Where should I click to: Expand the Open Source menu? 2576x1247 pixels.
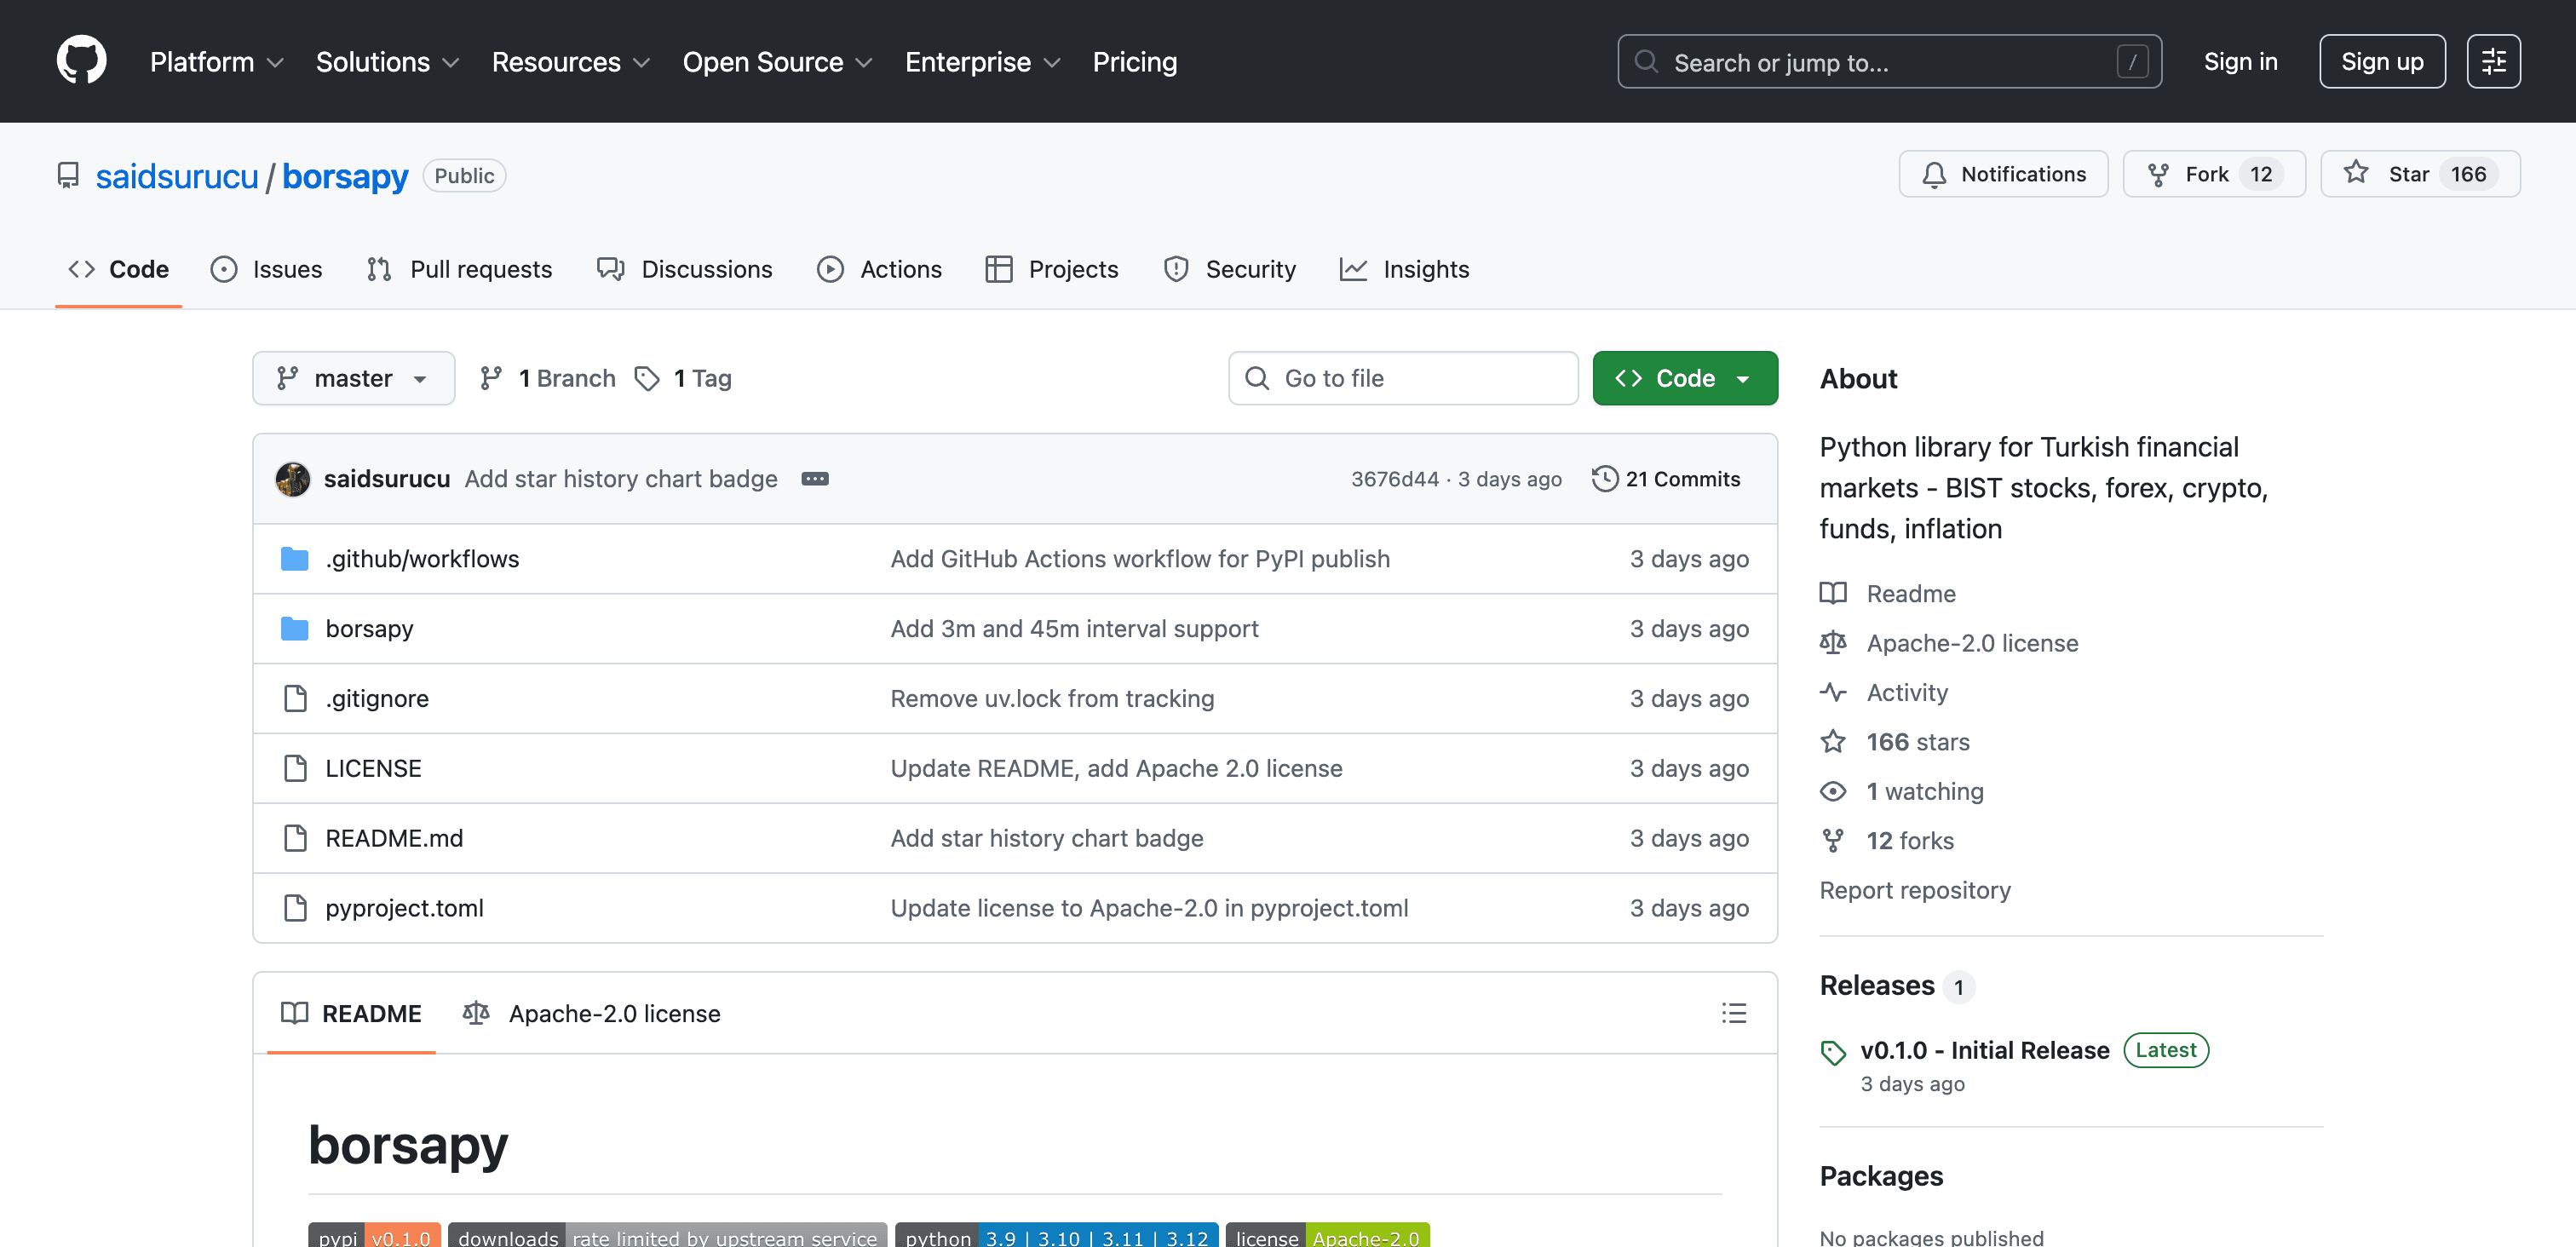[x=778, y=62]
